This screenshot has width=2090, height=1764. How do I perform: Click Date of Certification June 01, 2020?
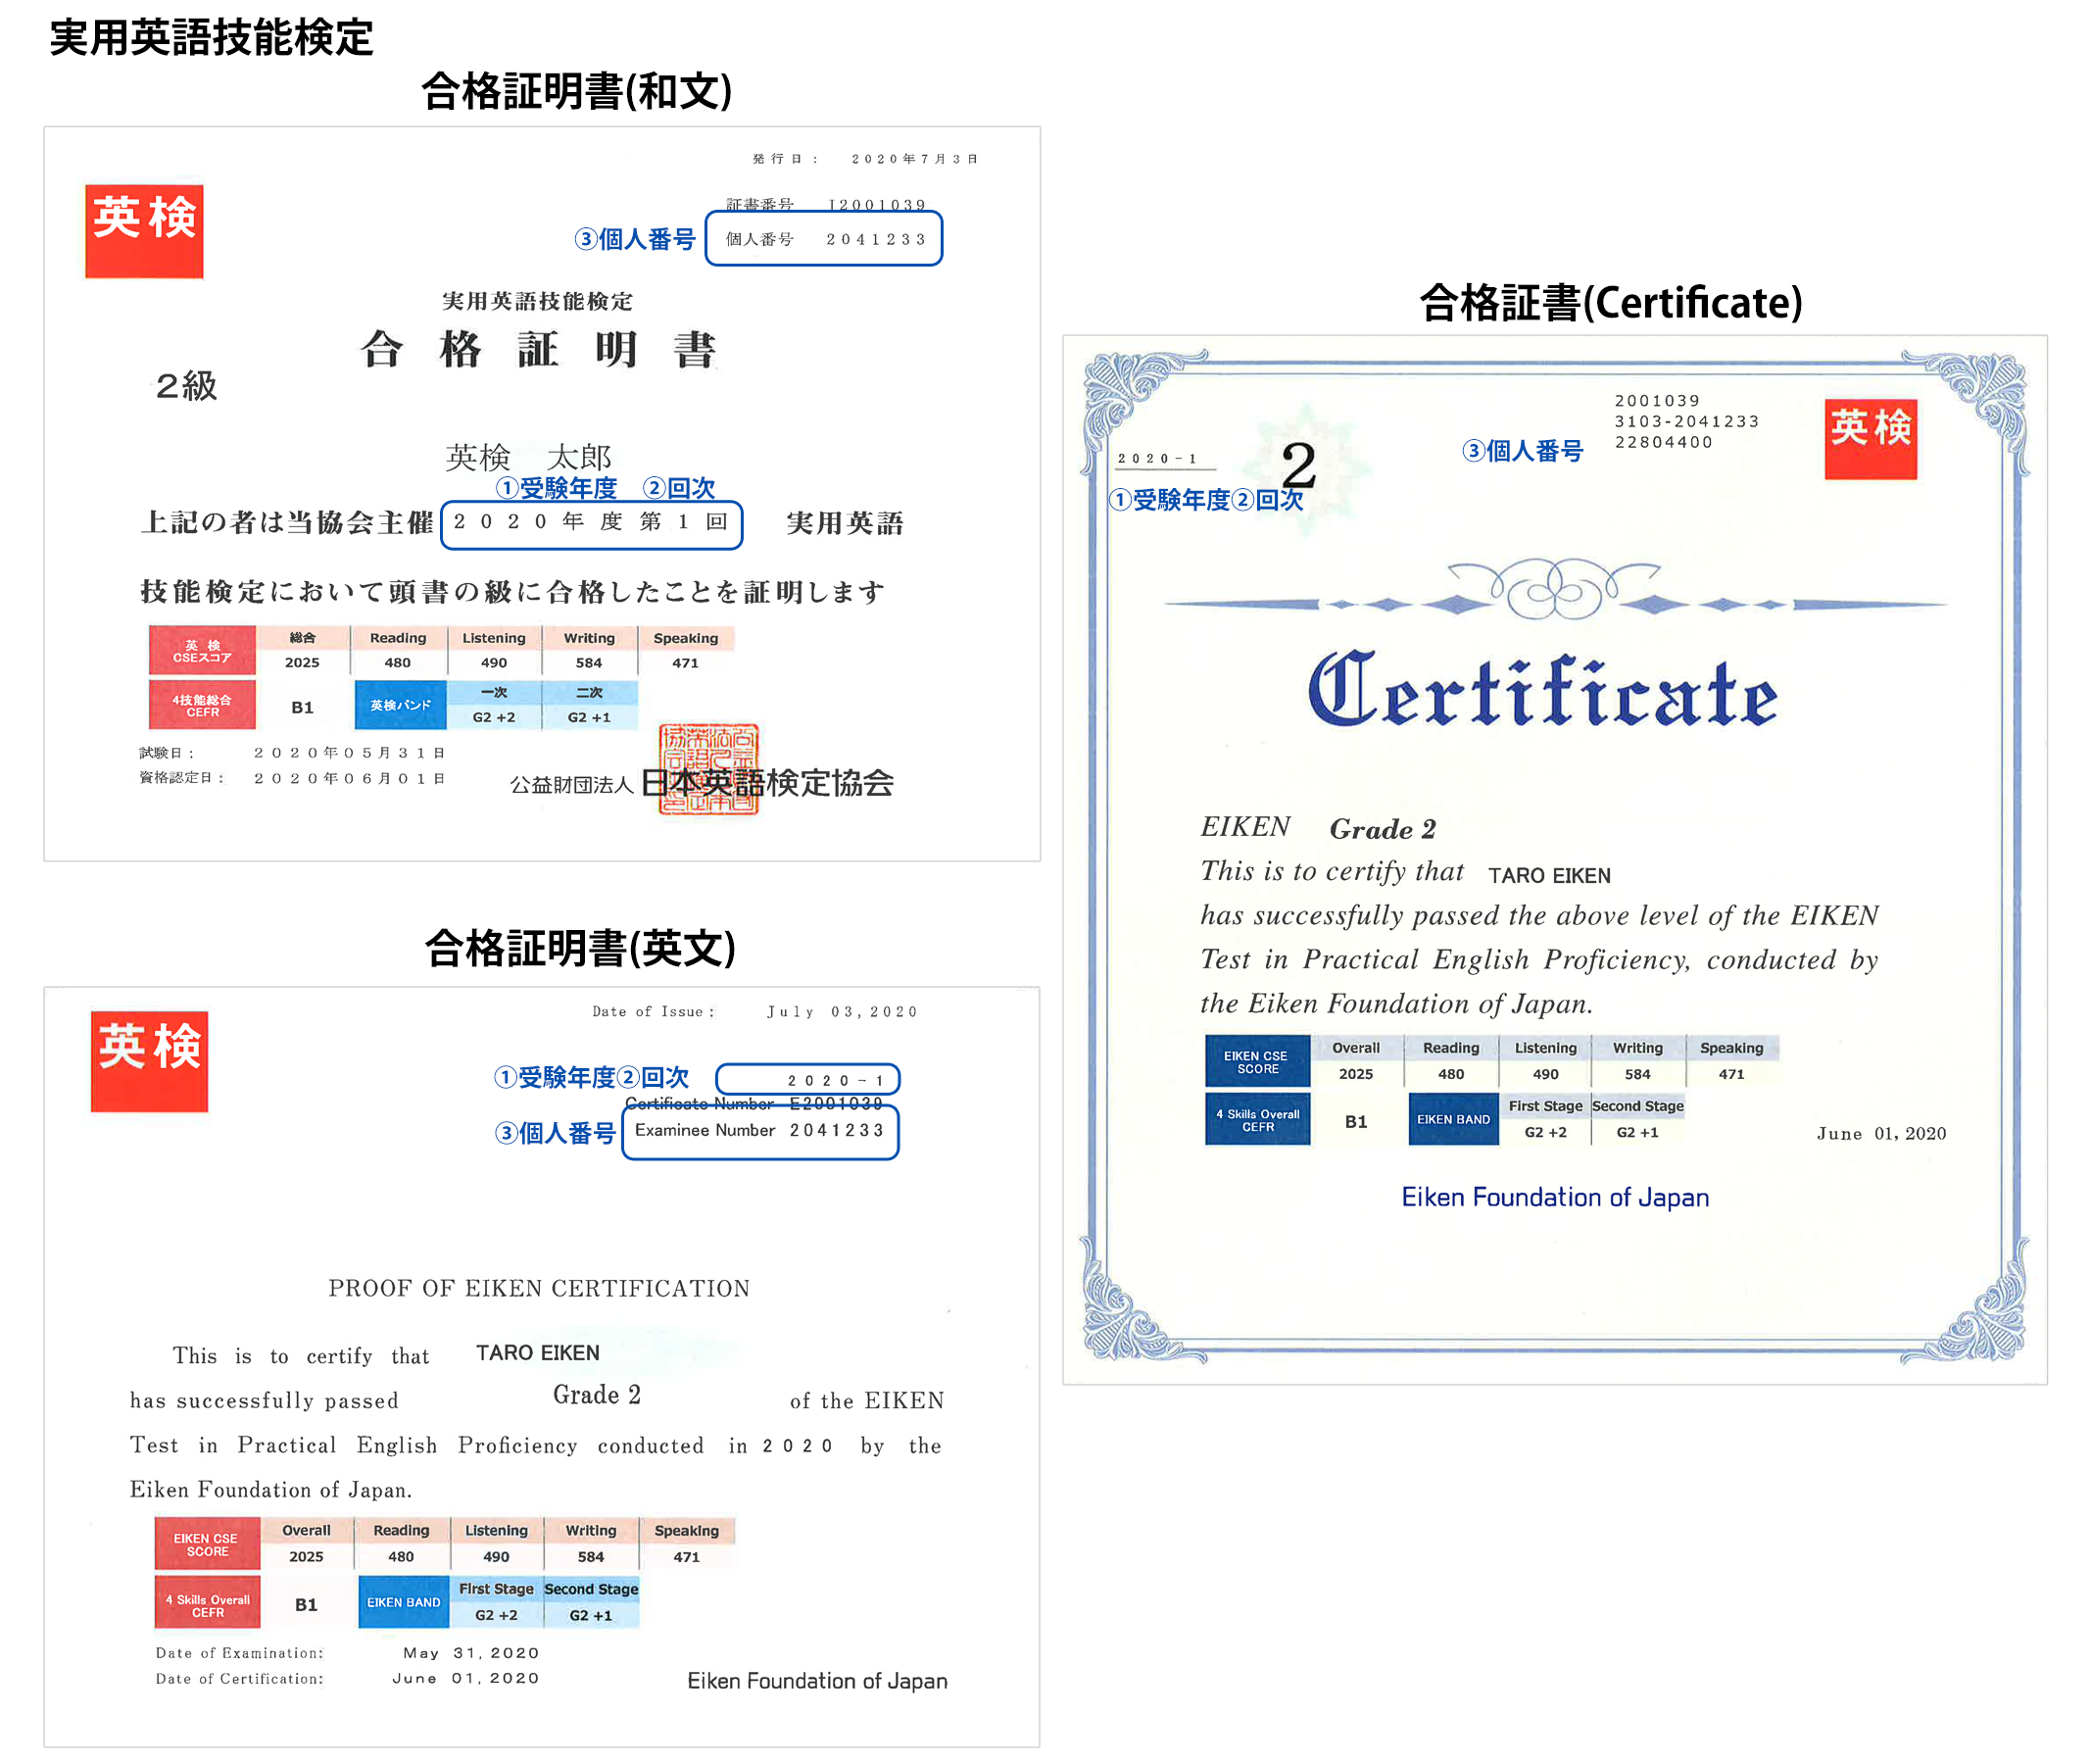pyautogui.click(x=347, y=1679)
